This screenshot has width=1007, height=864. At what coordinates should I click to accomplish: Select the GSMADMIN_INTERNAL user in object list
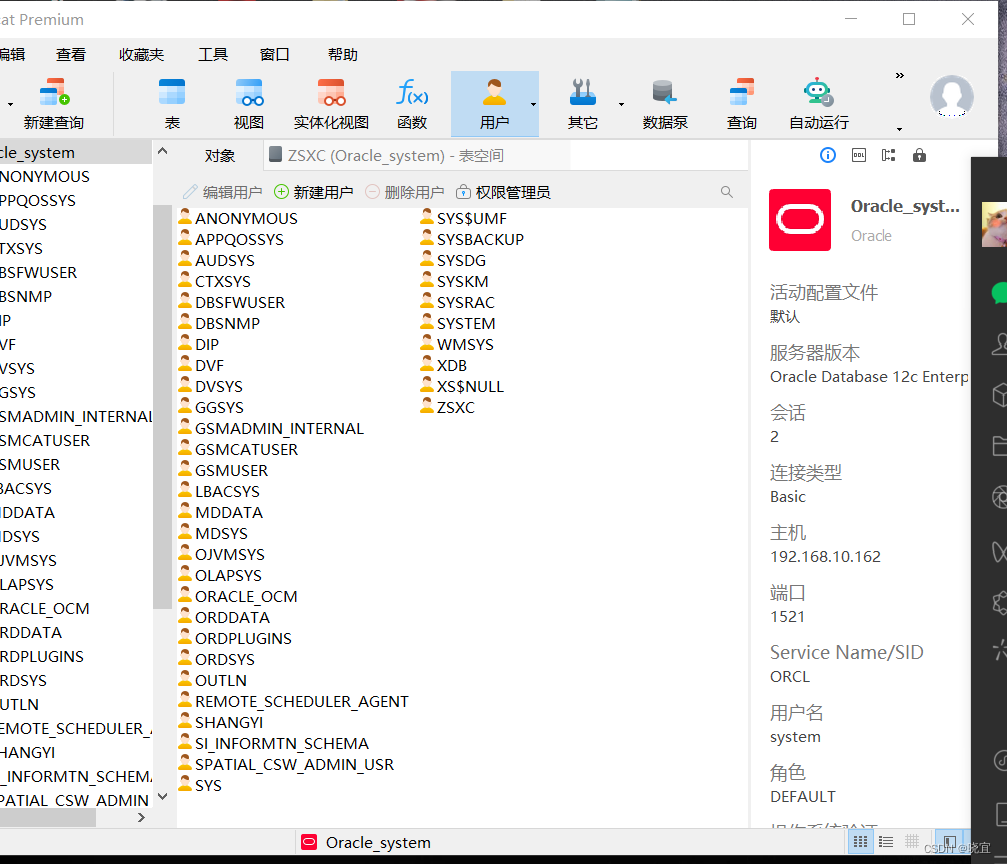coord(271,428)
